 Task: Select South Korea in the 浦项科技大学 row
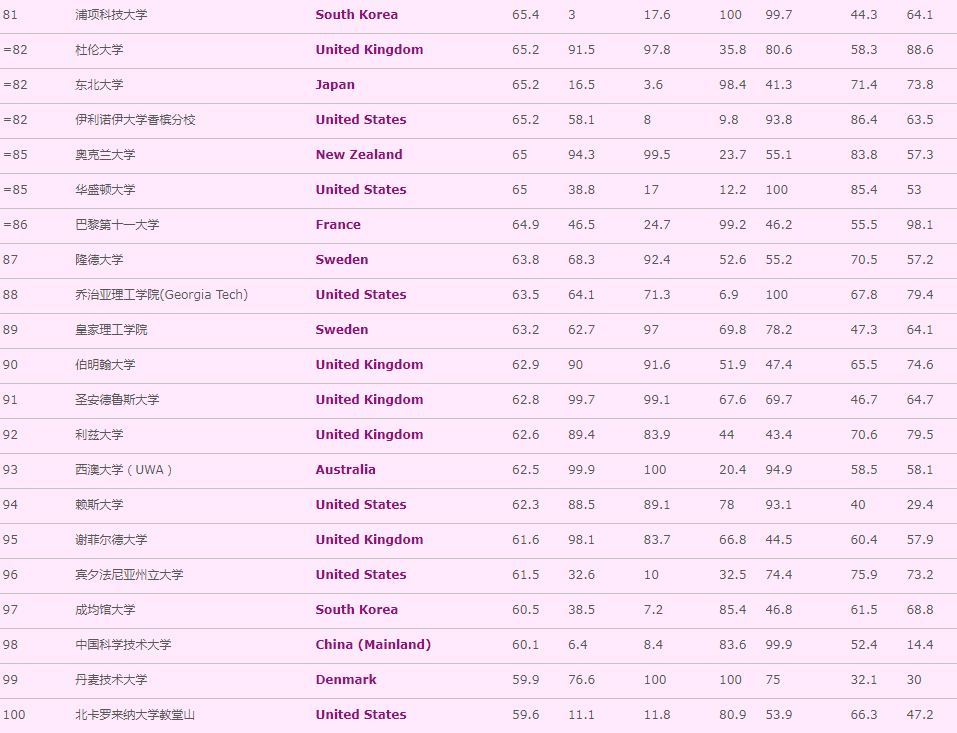(356, 15)
